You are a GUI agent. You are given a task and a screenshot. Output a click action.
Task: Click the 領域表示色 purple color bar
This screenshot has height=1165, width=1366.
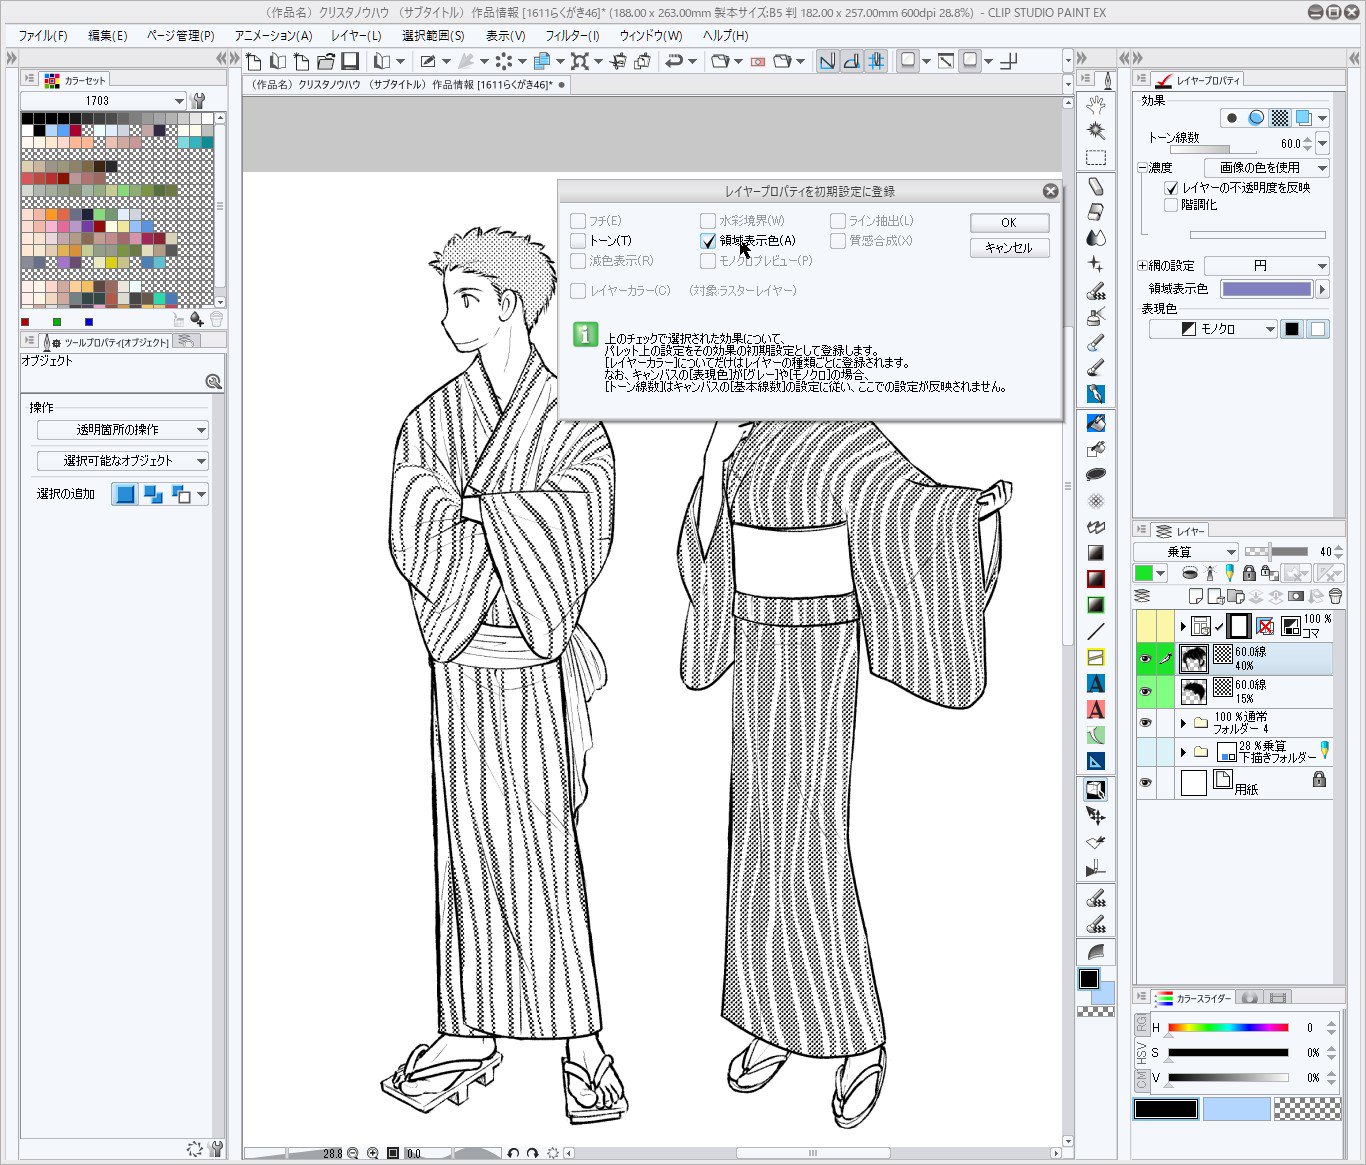coord(1266,289)
